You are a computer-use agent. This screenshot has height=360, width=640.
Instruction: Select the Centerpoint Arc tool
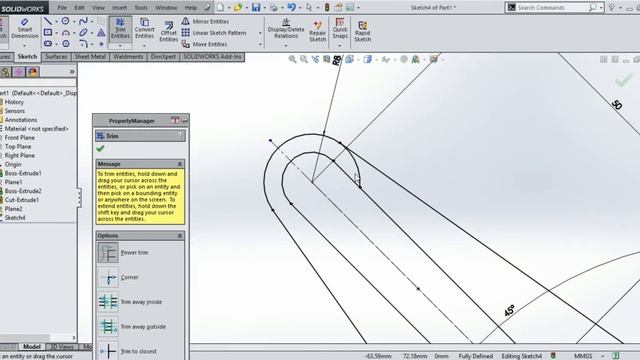65,32
